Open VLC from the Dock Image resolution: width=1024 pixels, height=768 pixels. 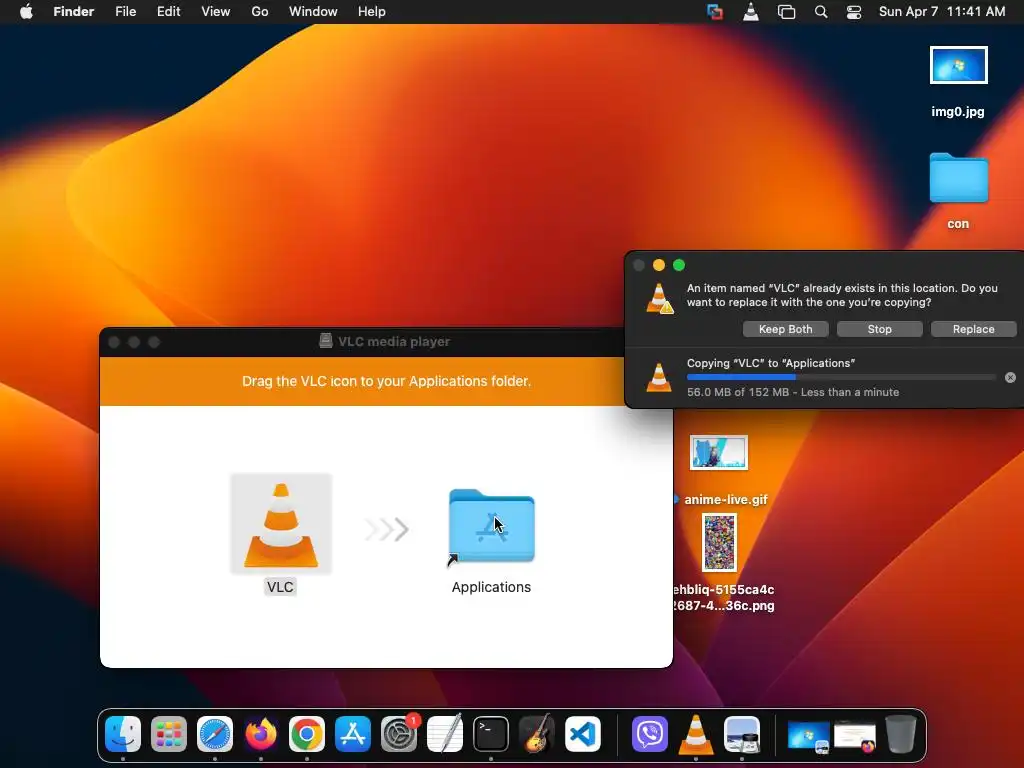[696, 734]
